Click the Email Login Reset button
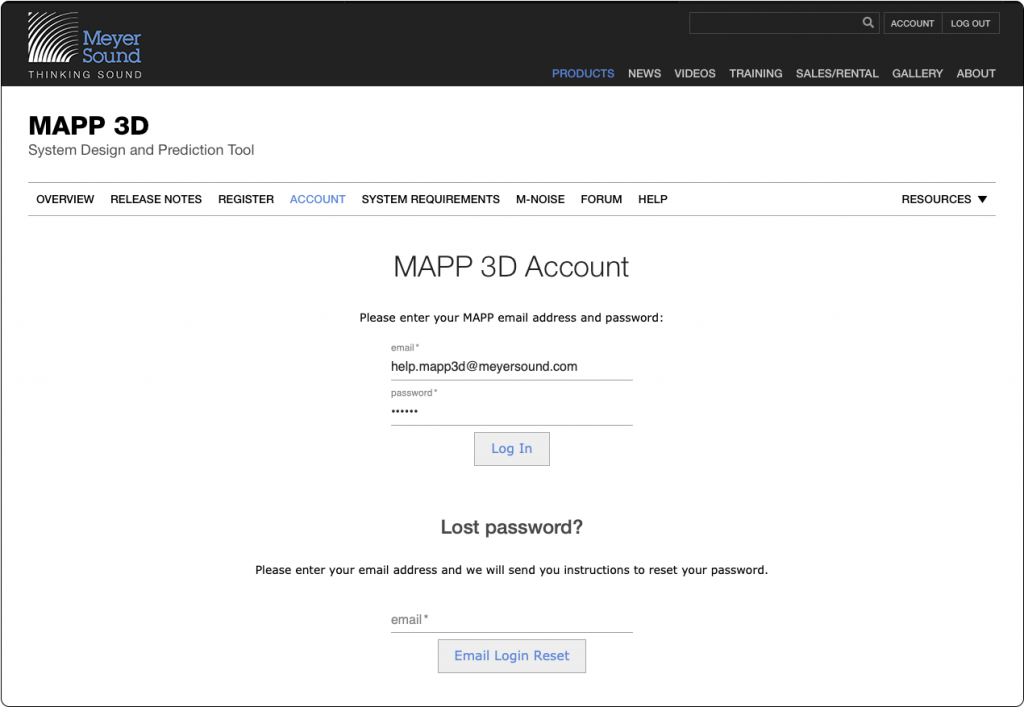The height and width of the screenshot is (707, 1024). (x=511, y=656)
